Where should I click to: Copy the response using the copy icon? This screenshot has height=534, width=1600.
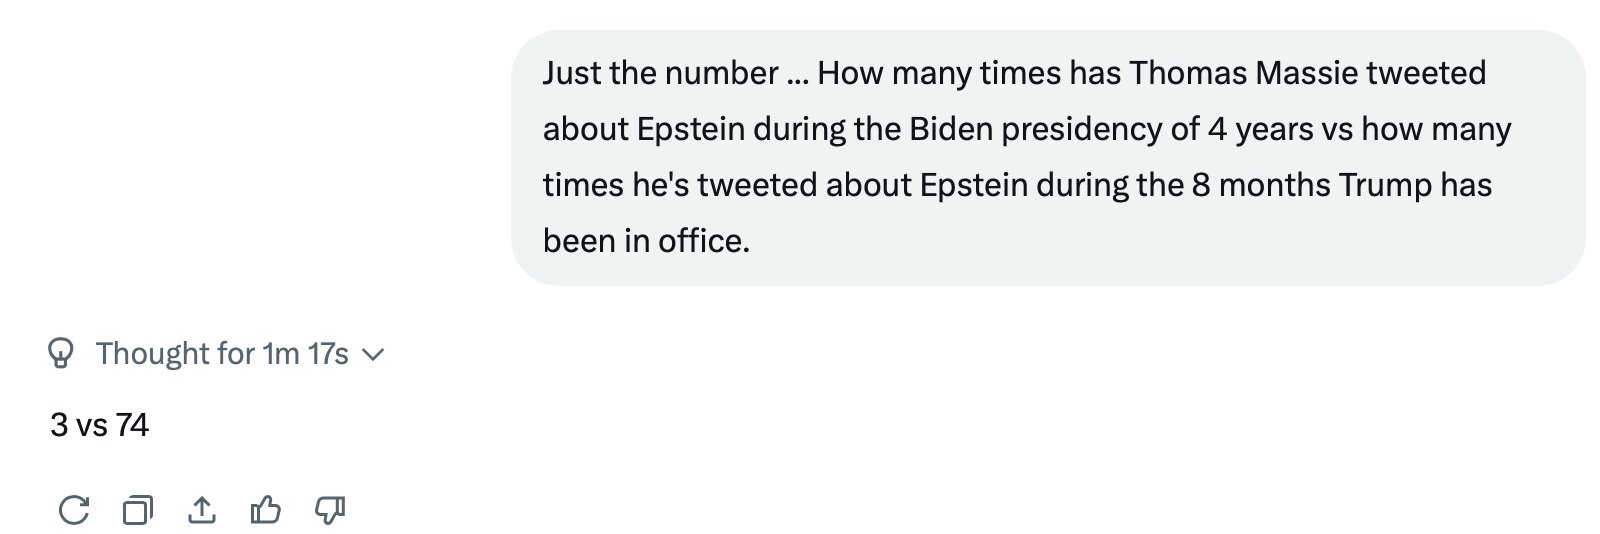tap(138, 510)
